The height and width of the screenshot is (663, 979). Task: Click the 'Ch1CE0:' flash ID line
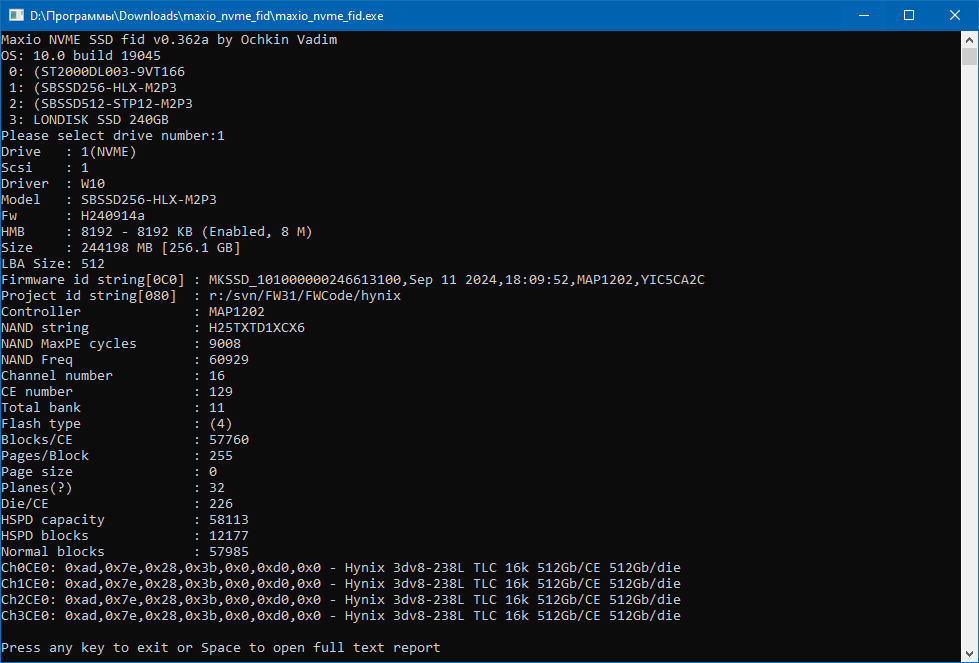[x=341, y=584]
